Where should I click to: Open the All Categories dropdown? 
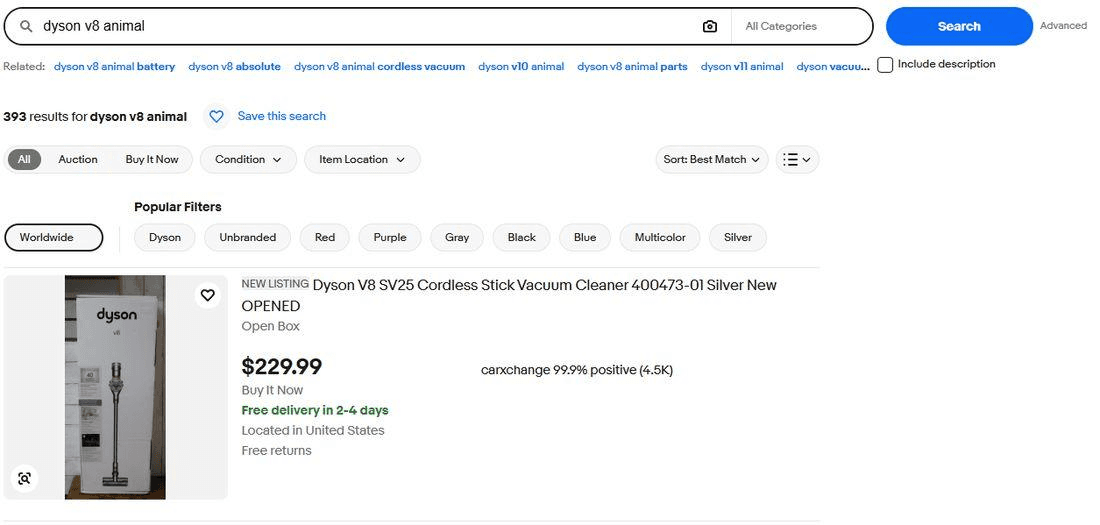(802, 27)
